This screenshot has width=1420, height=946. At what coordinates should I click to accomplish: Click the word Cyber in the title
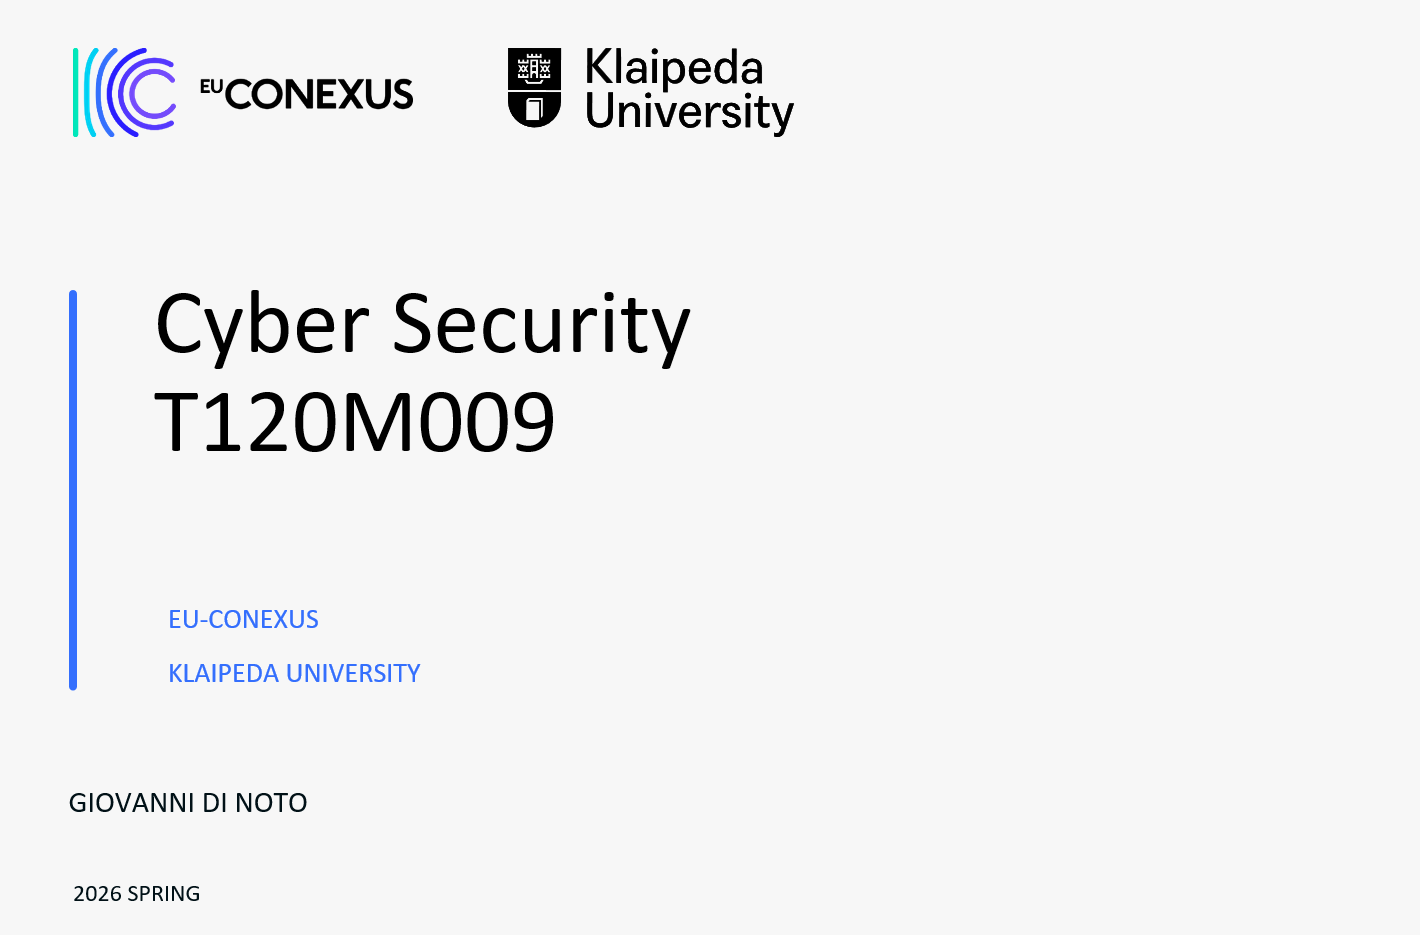coord(262,325)
